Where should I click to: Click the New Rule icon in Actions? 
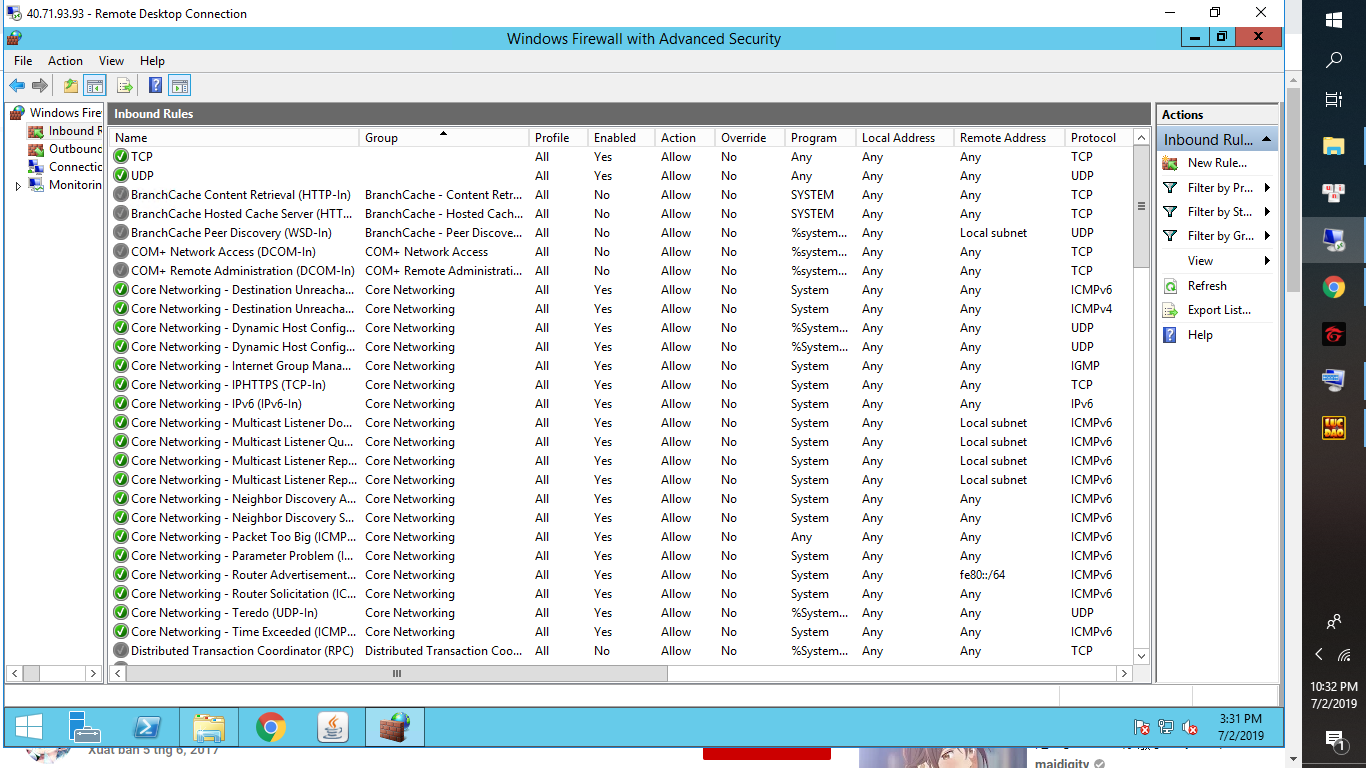(1170, 163)
